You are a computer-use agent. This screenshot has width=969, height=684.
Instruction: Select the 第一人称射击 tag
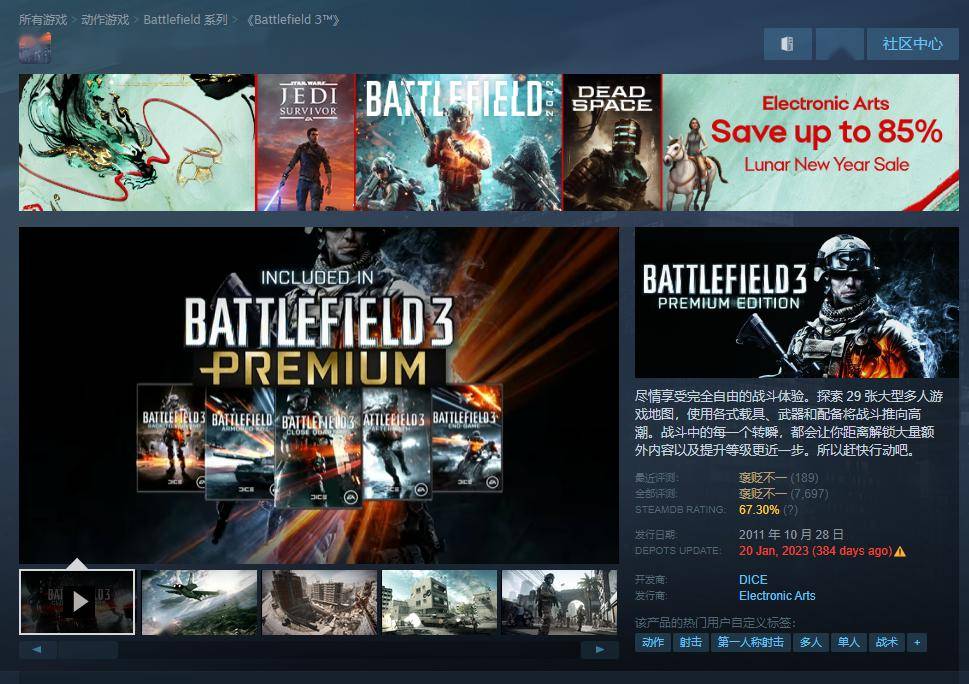click(750, 642)
